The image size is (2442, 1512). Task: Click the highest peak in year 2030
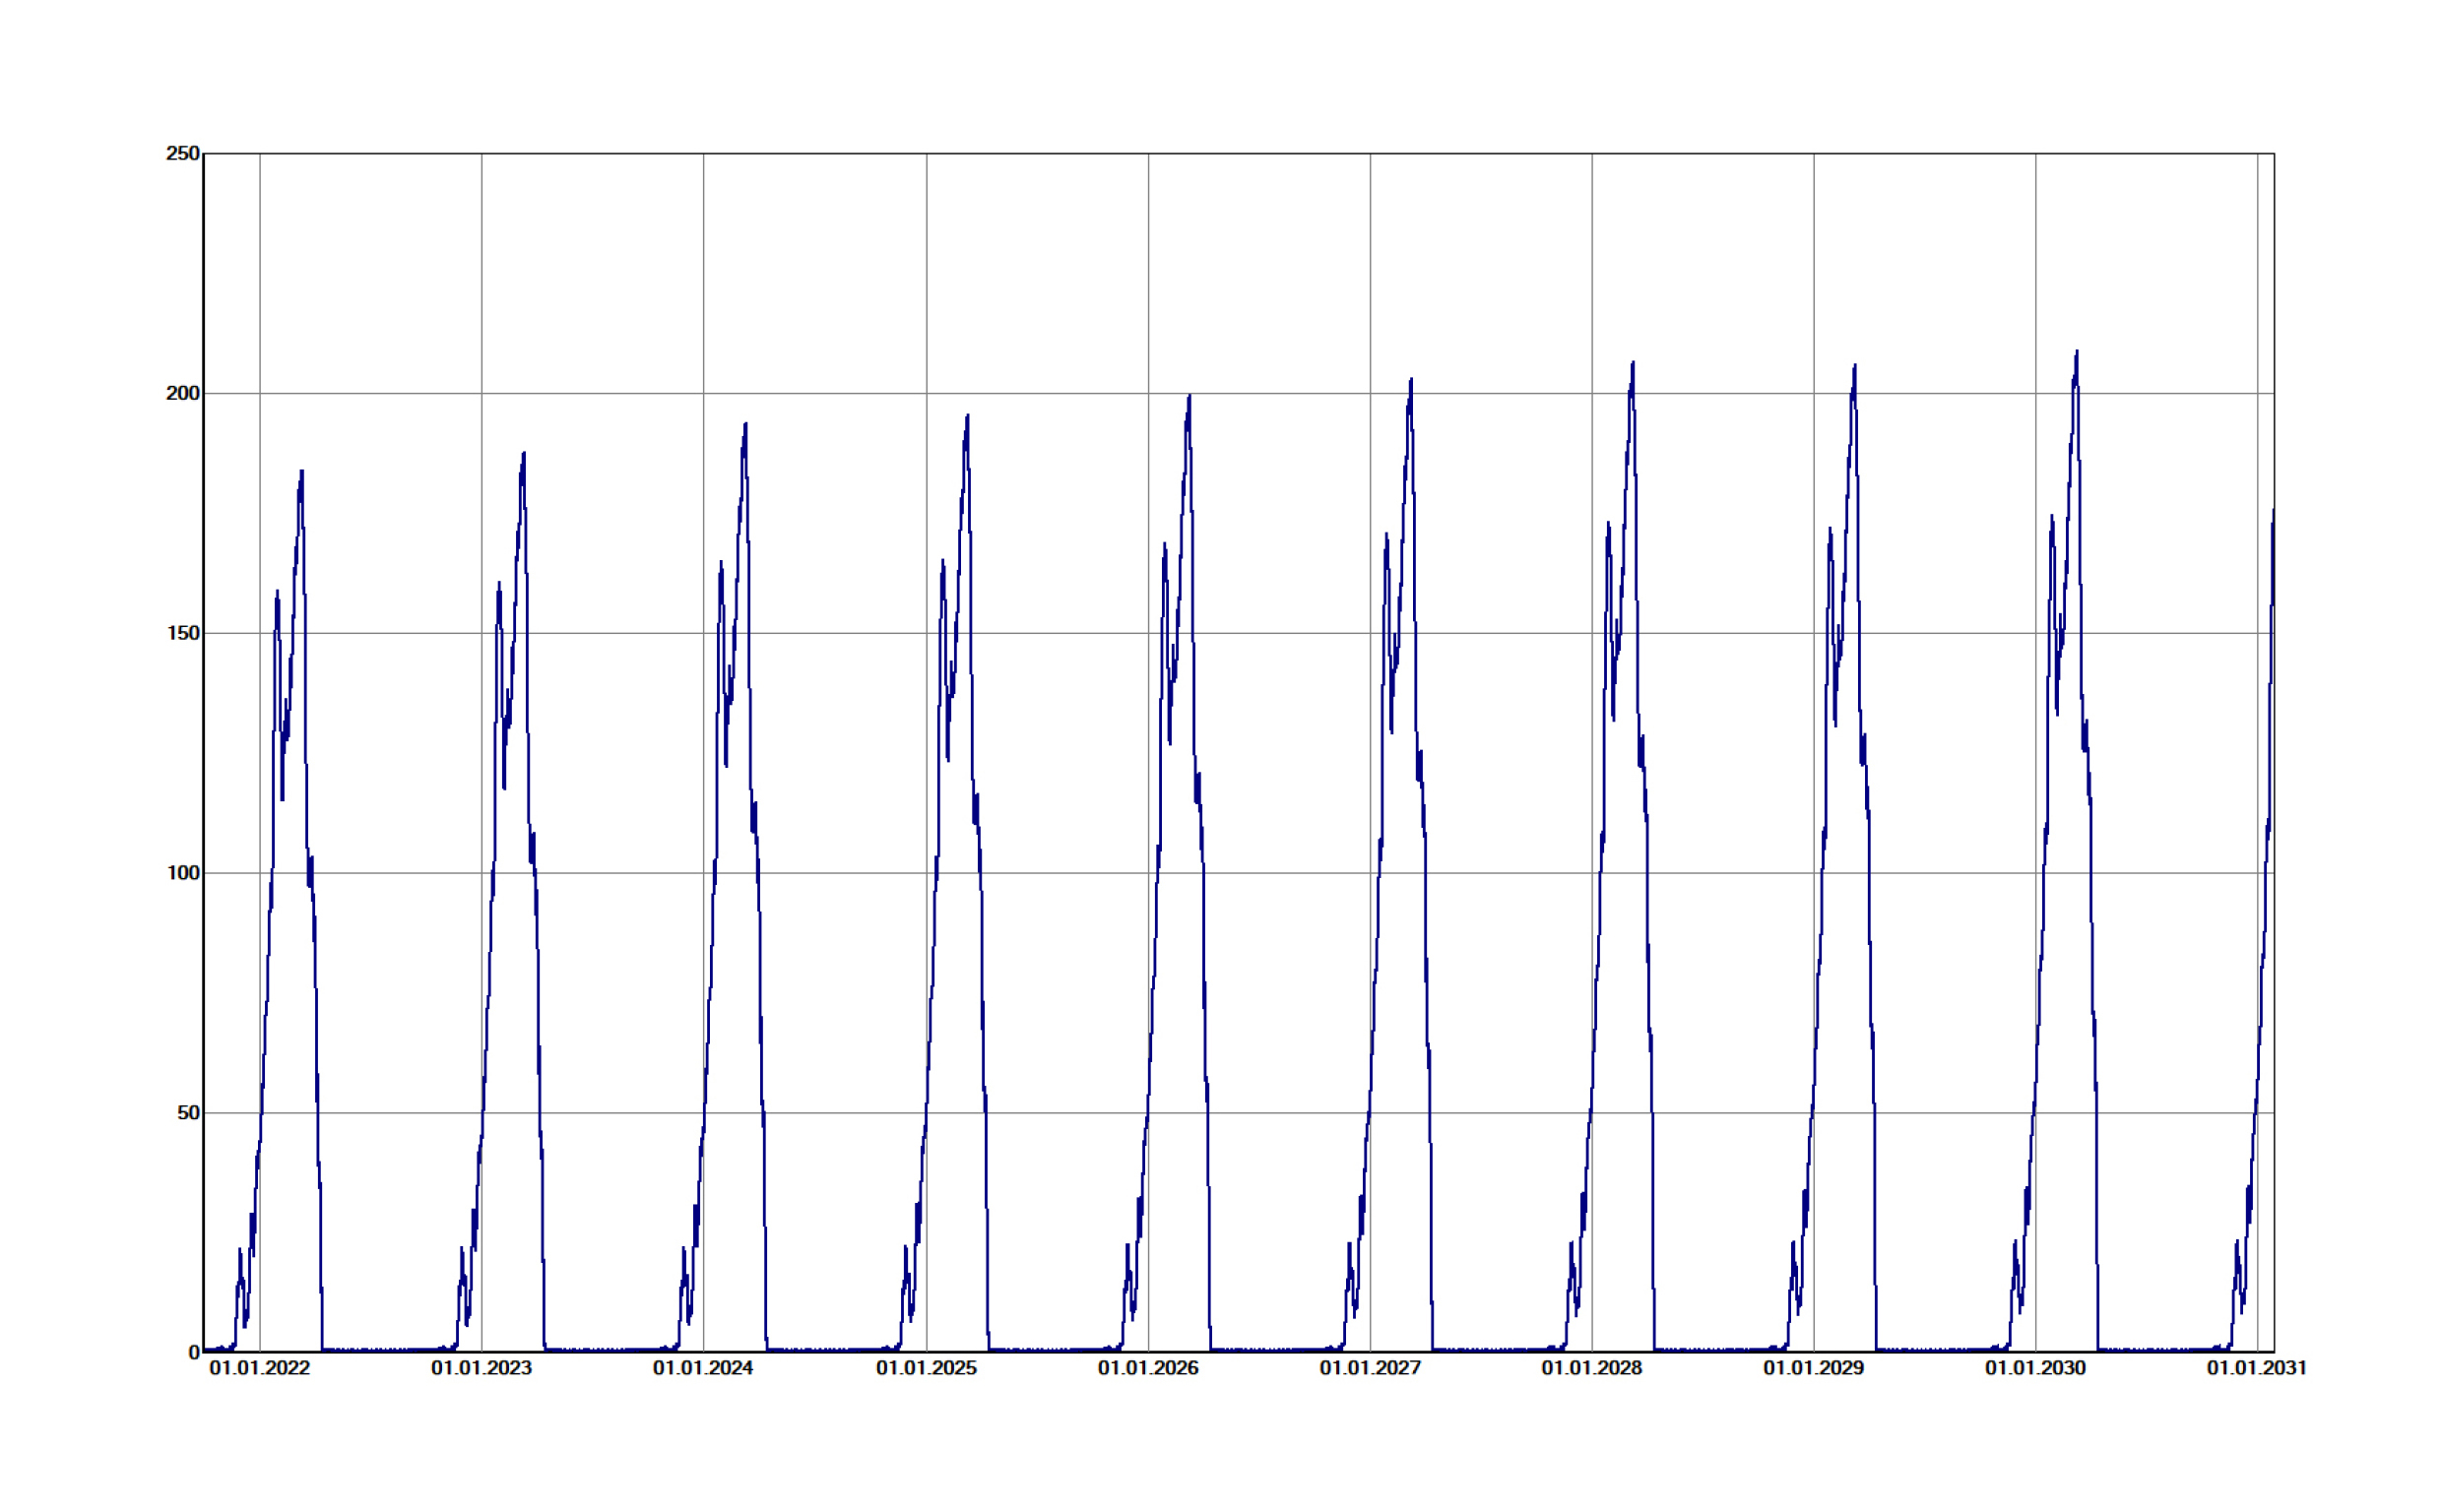pos(2077,352)
